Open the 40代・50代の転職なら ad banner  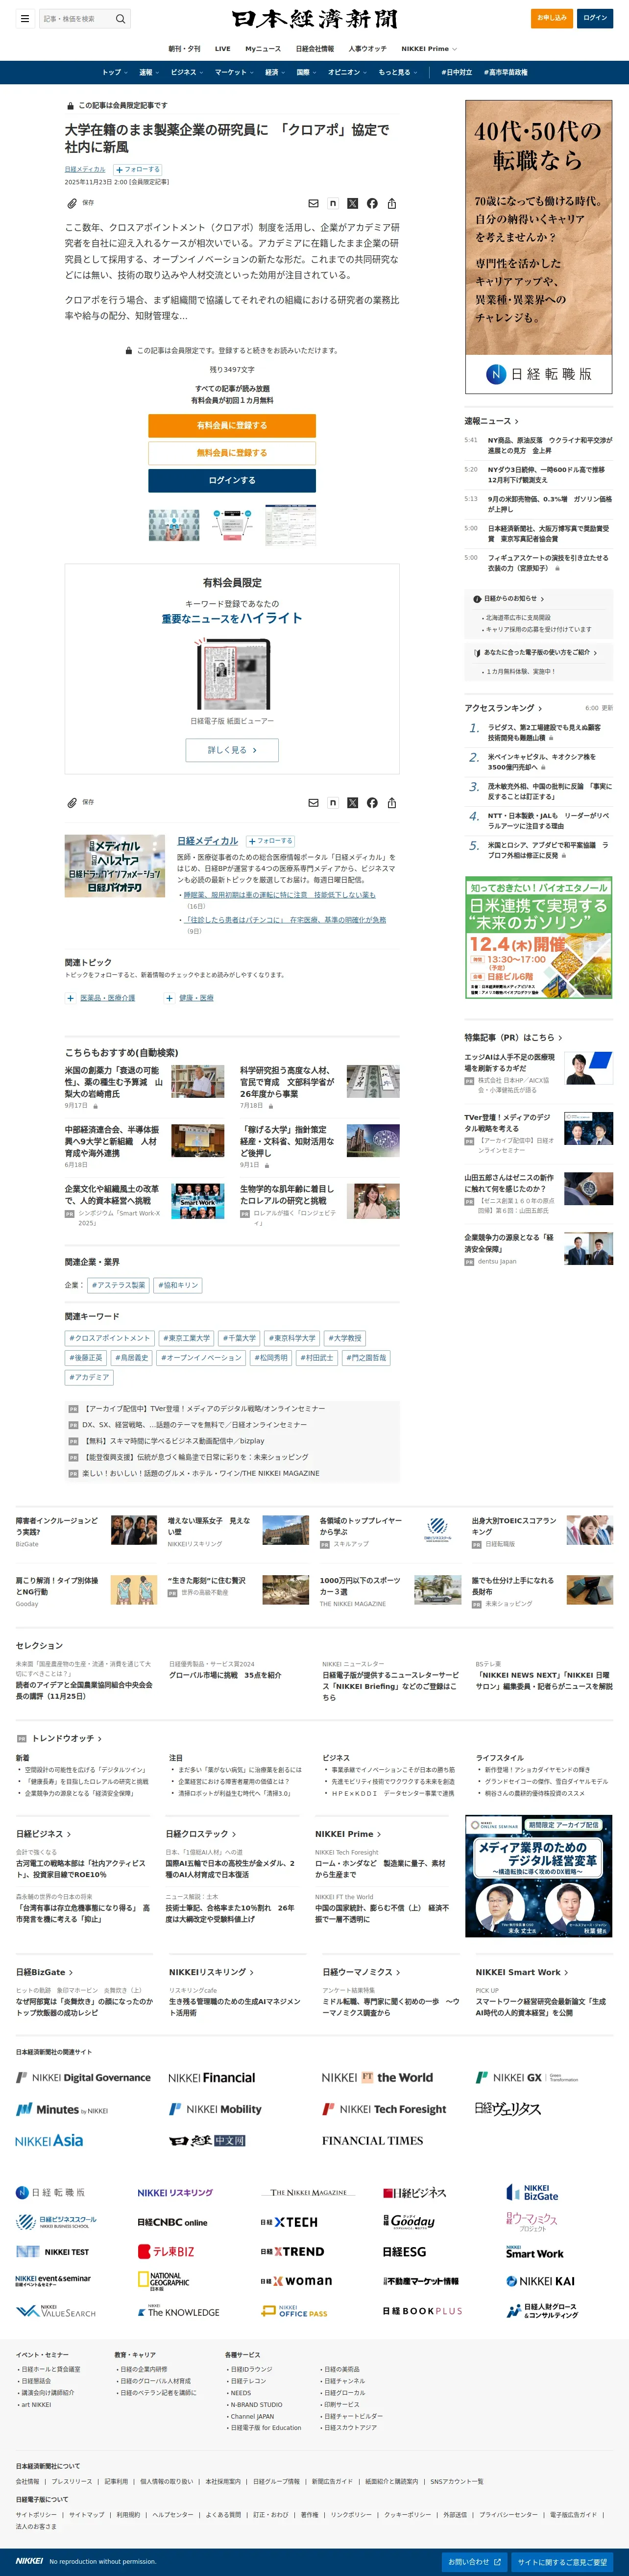(539, 246)
